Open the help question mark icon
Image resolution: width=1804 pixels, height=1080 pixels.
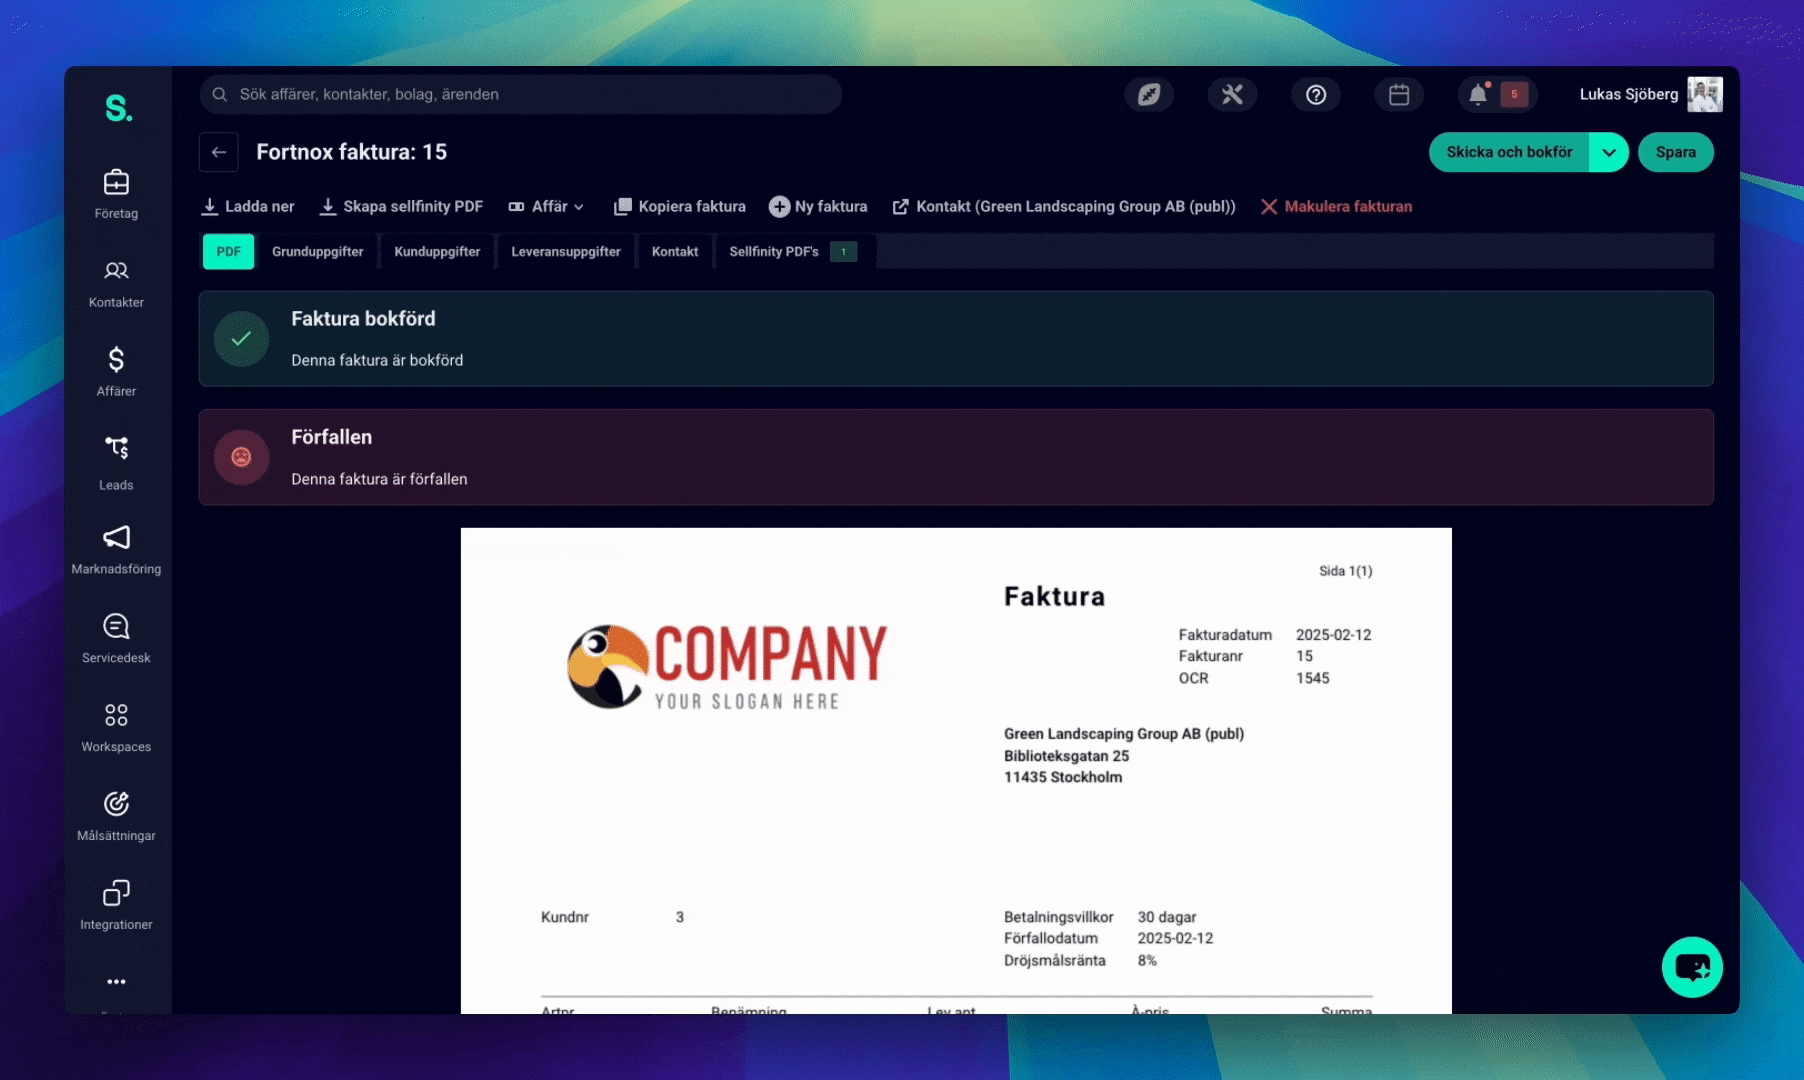(x=1315, y=94)
